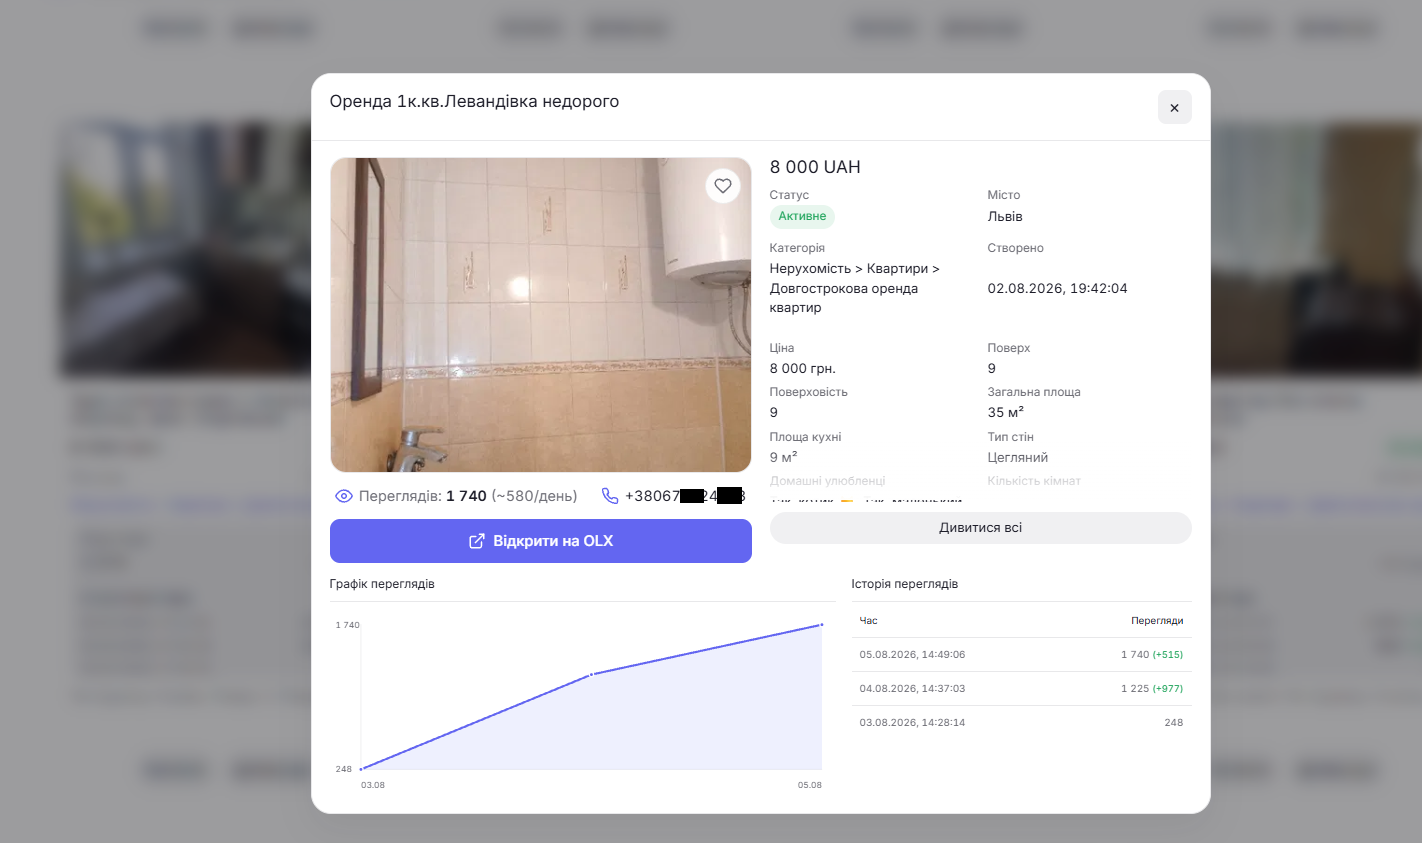Click the title Оренда 1к.кв.Левандівка недорого

[x=474, y=101]
